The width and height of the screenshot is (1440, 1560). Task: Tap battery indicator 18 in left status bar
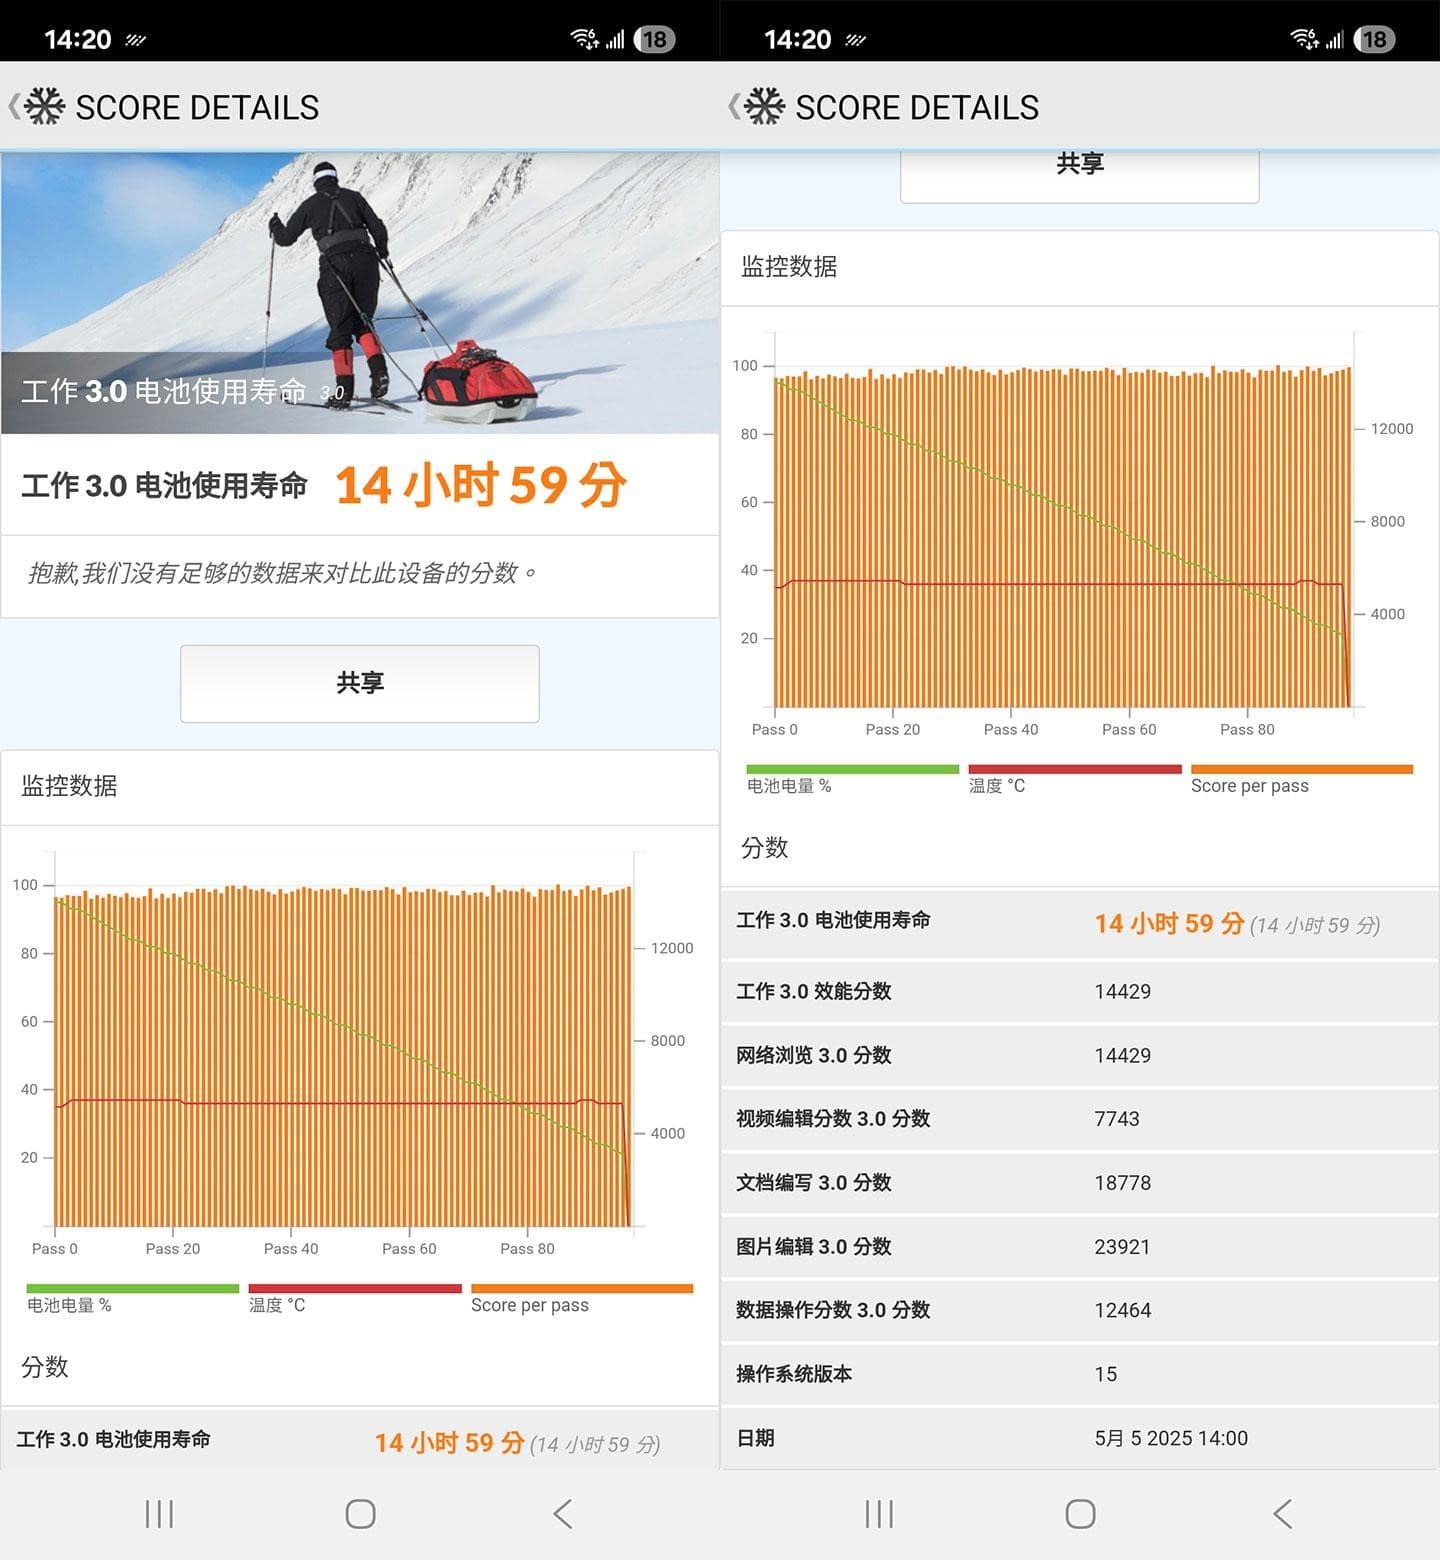(x=655, y=39)
